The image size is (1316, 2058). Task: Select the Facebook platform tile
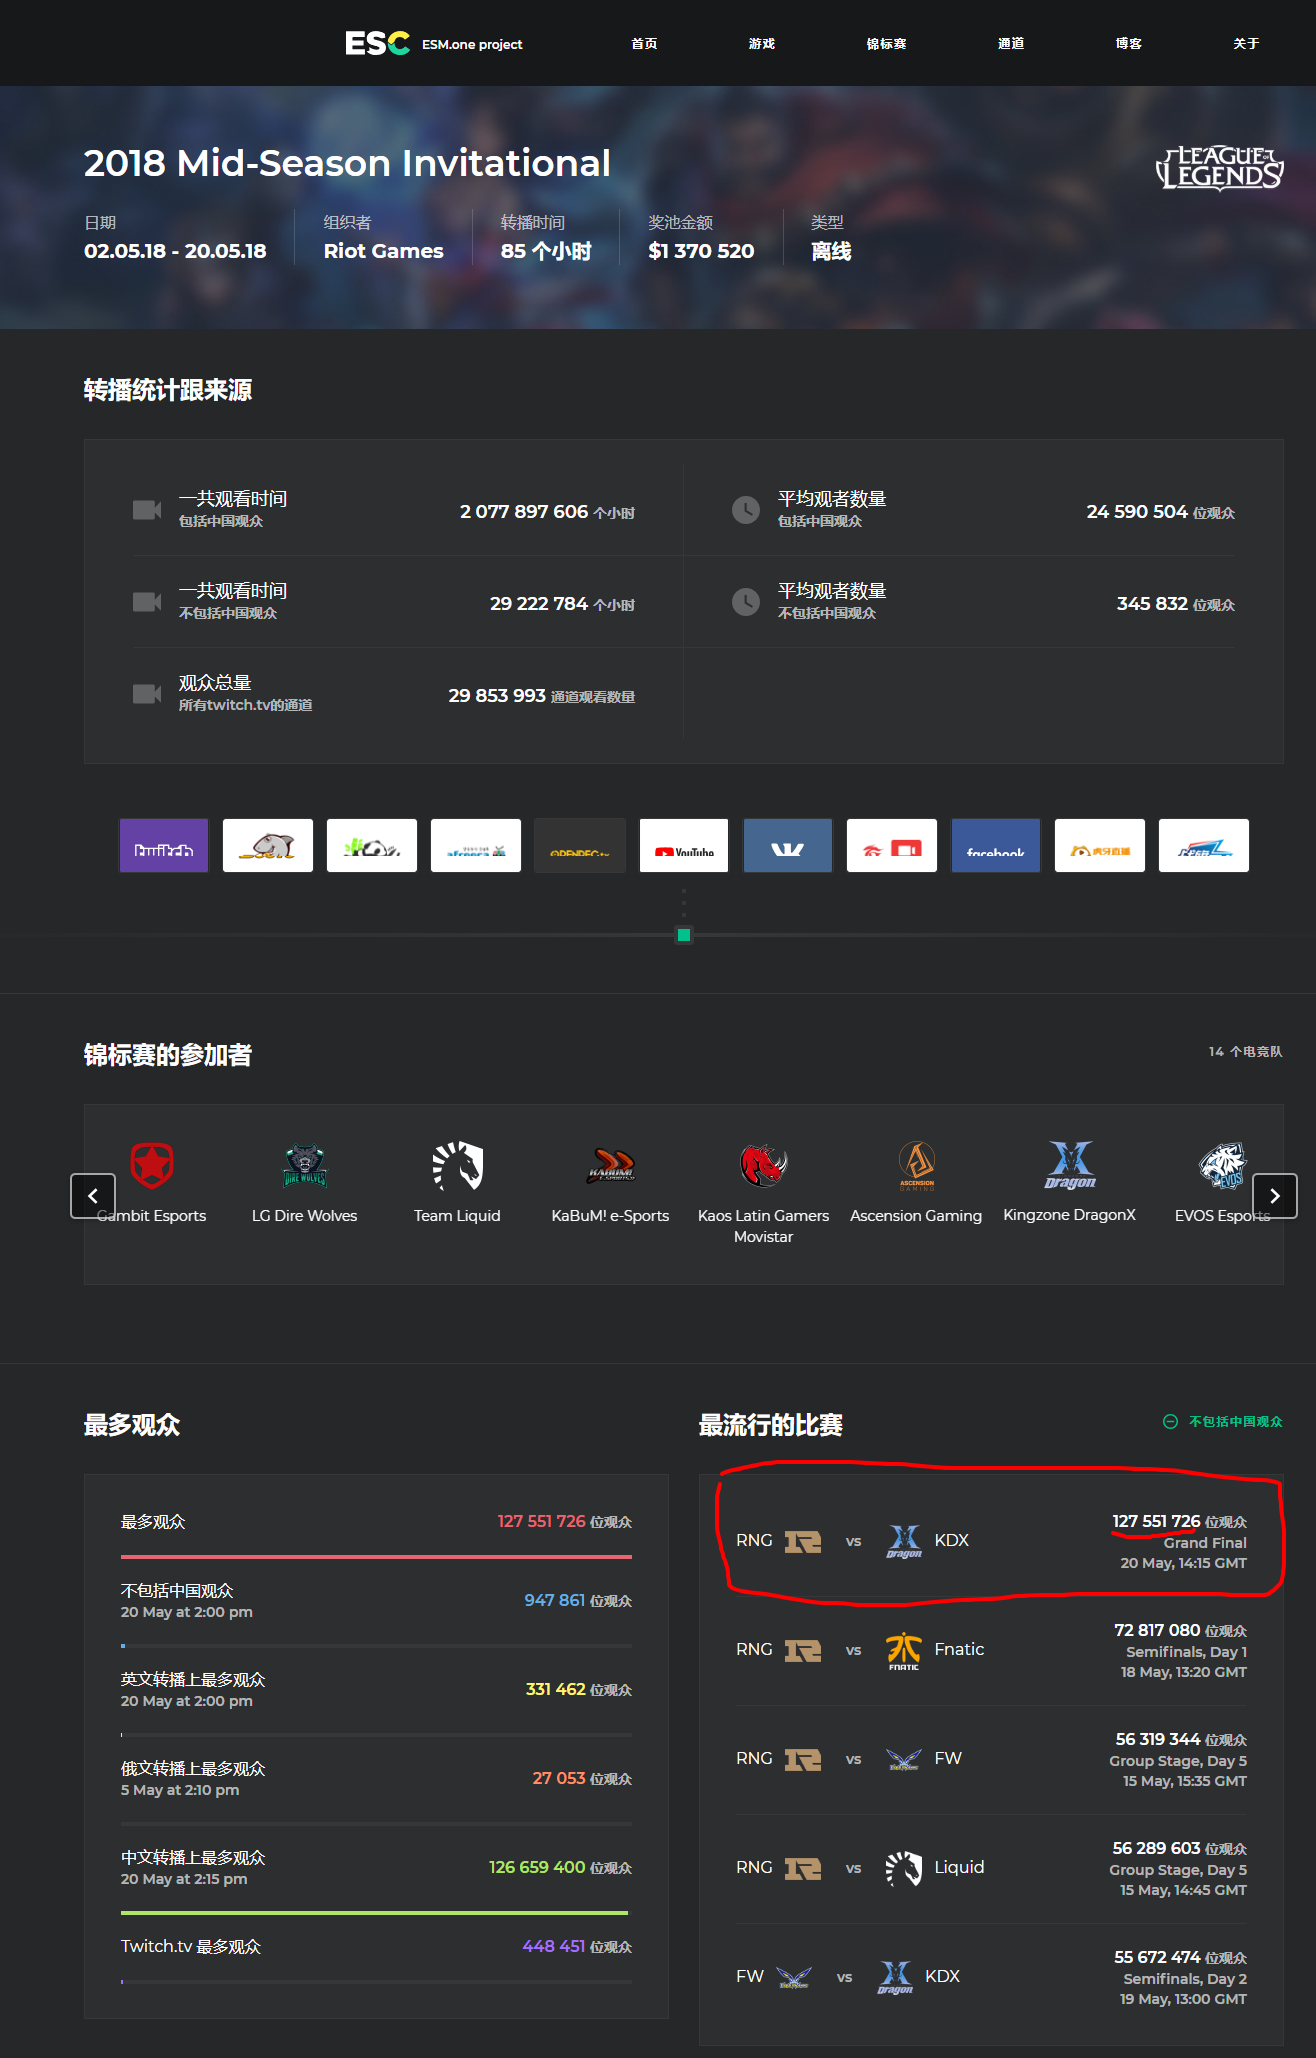996,846
